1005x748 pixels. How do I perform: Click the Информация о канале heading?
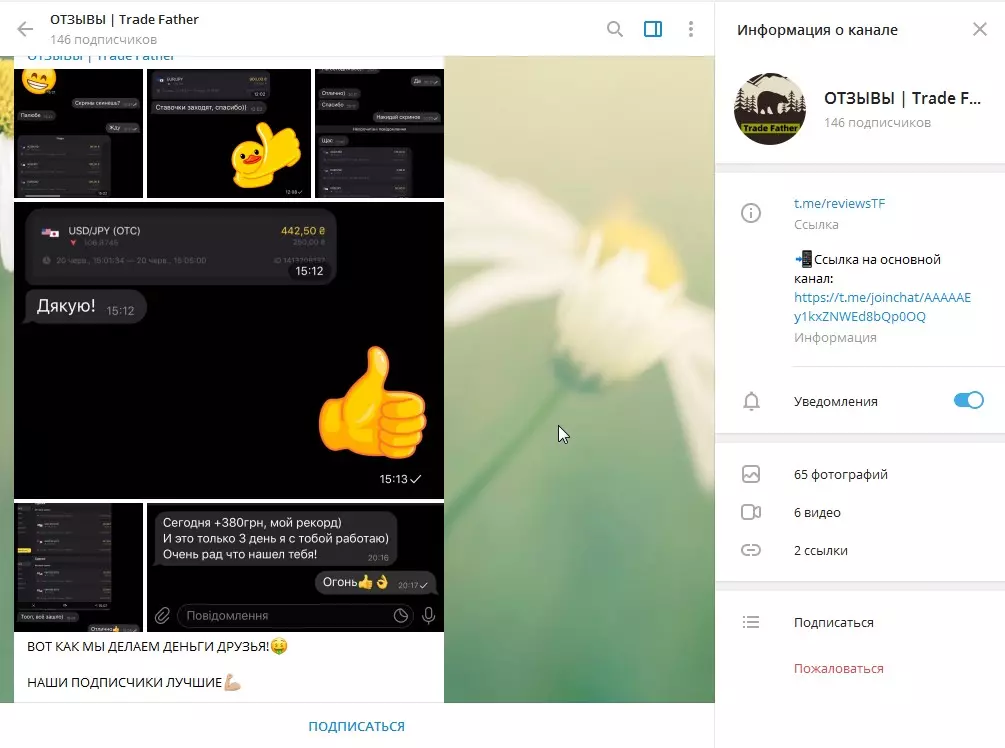pos(817,29)
